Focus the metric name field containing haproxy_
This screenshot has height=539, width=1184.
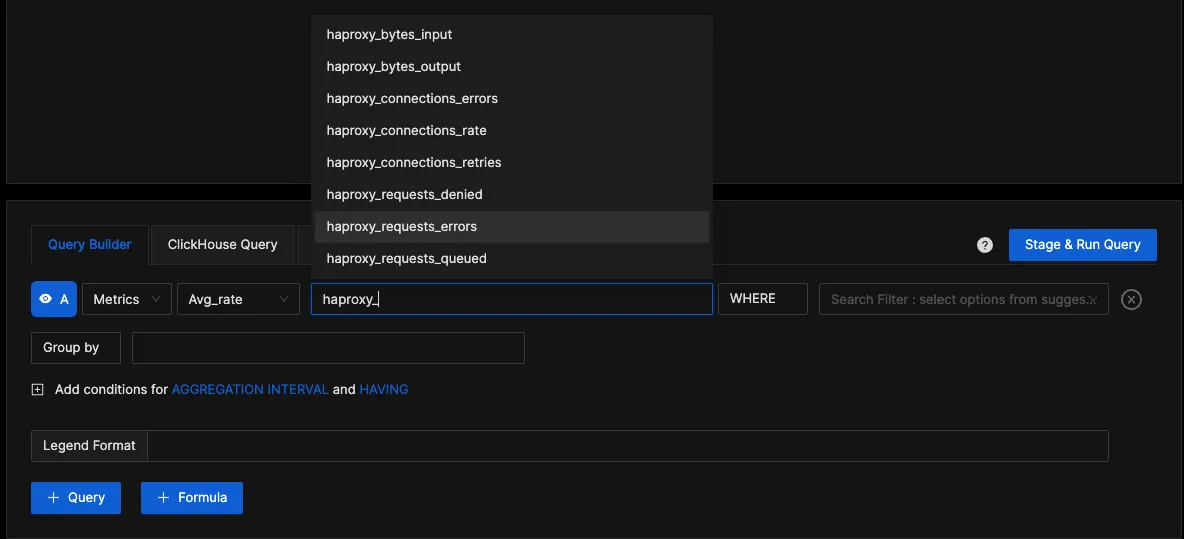tap(512, 299)
